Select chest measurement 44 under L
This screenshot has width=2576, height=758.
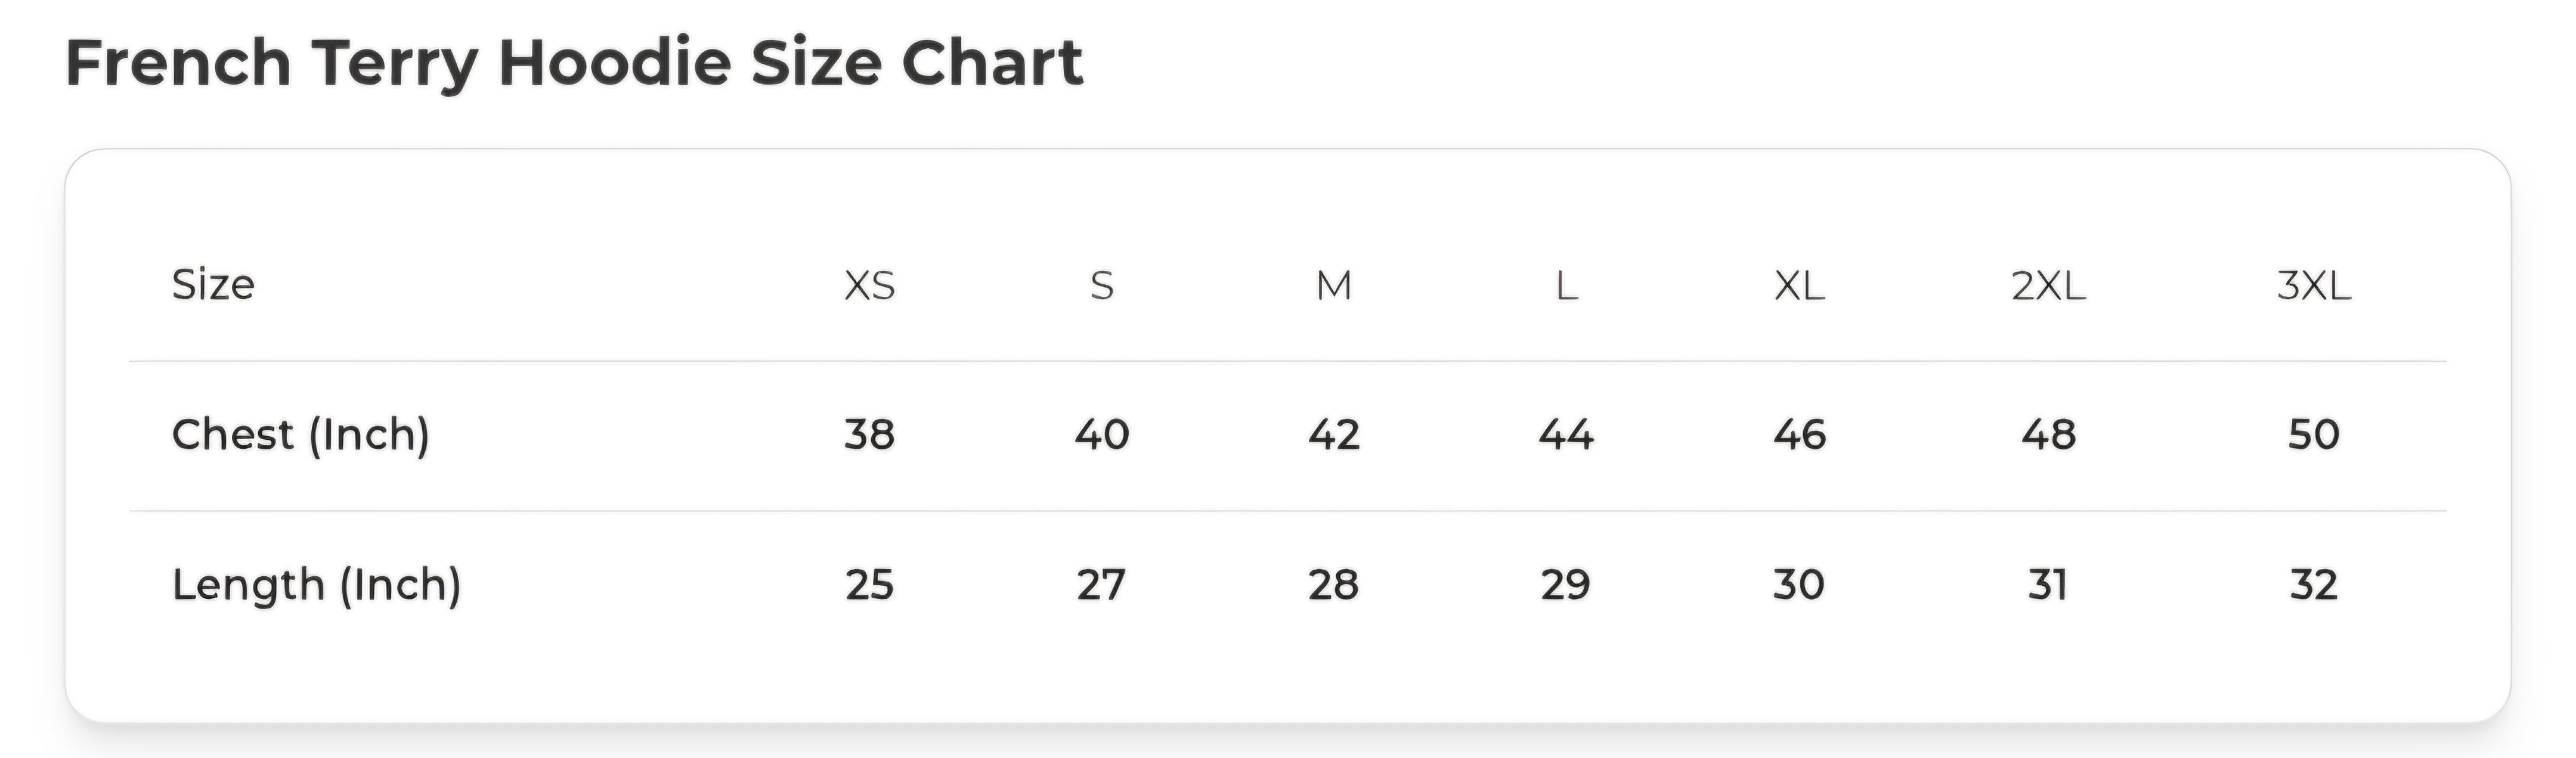click(x=1566, y=435)
